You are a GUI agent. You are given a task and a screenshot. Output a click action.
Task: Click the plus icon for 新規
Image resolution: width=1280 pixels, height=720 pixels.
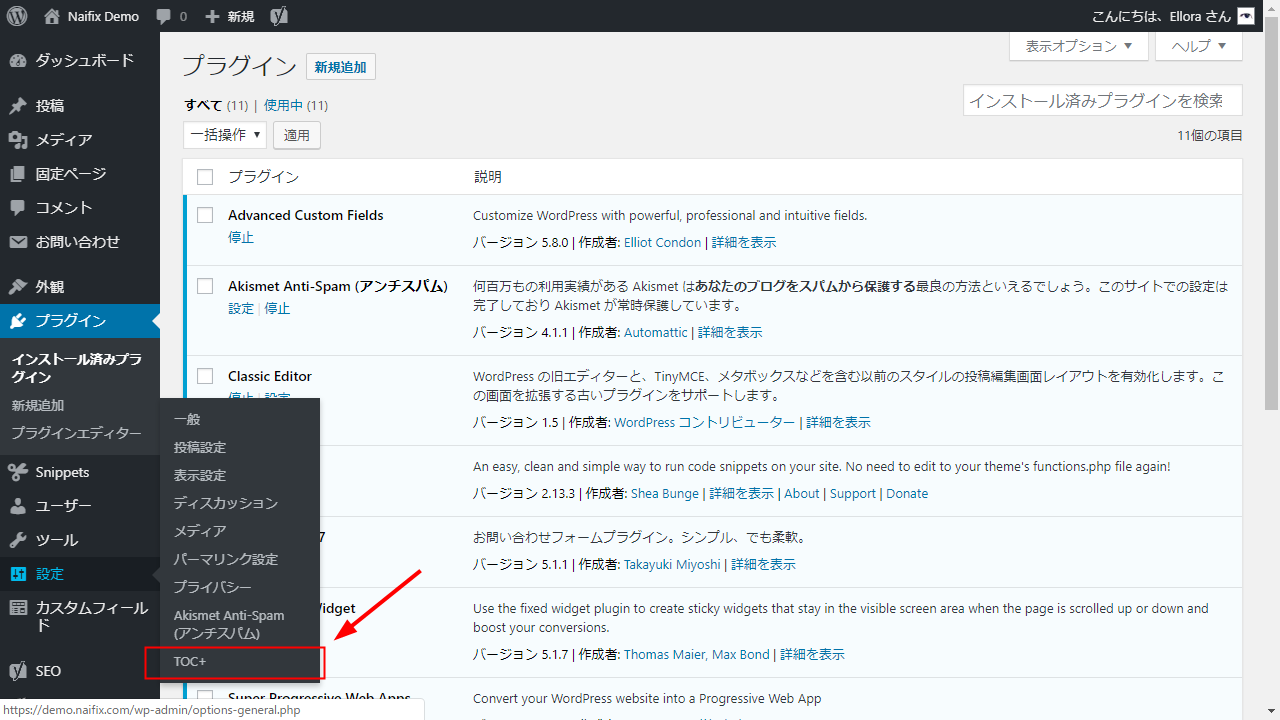click(x=212, y=17)
